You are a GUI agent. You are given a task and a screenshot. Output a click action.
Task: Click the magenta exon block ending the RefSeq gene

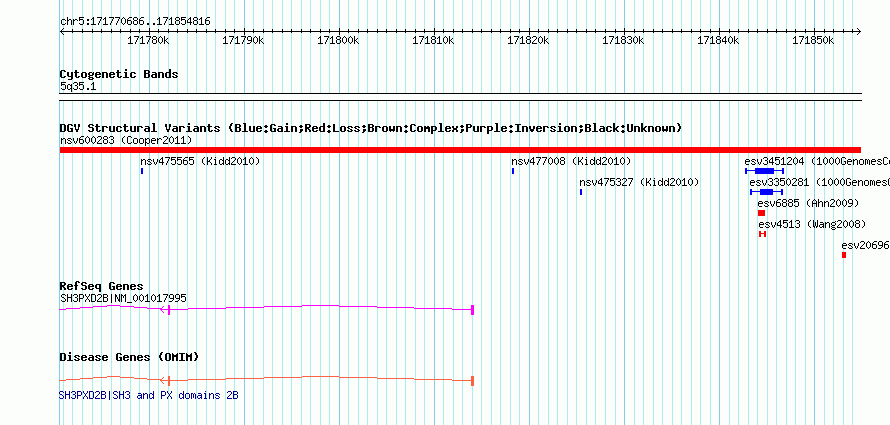(x=473, y=310)
